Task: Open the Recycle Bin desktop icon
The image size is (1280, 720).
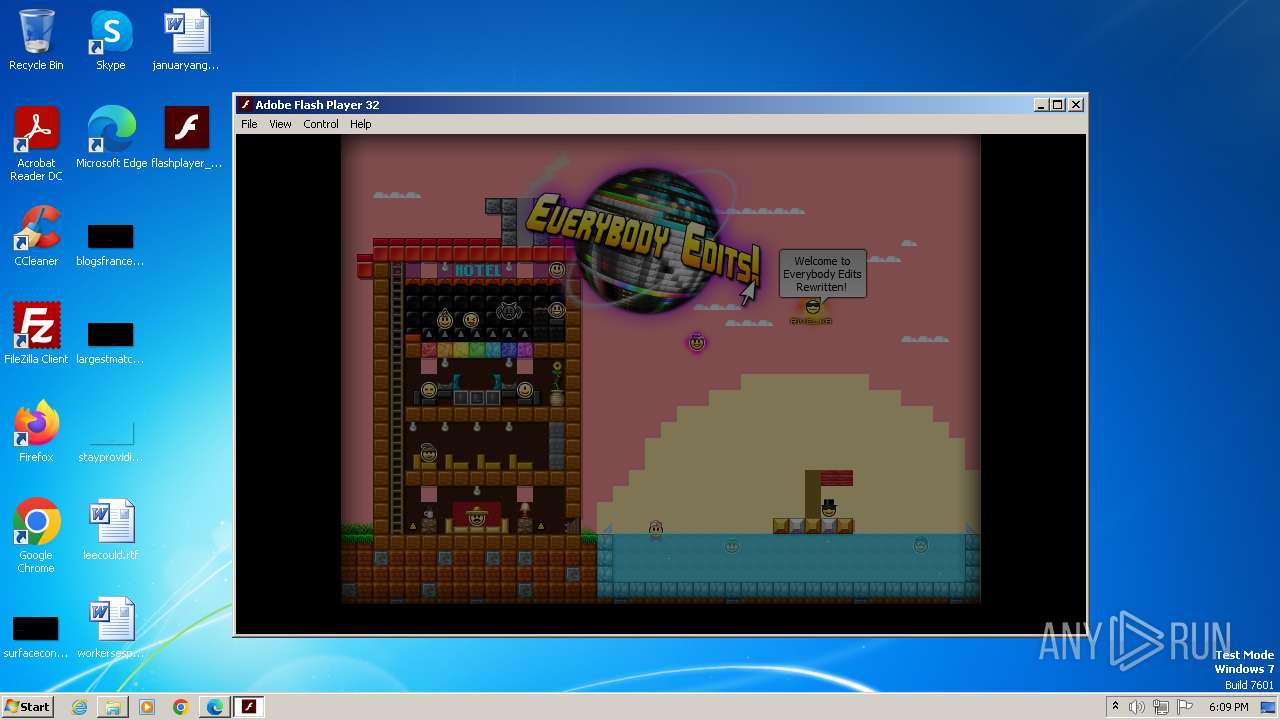Action: coord(36,41)
